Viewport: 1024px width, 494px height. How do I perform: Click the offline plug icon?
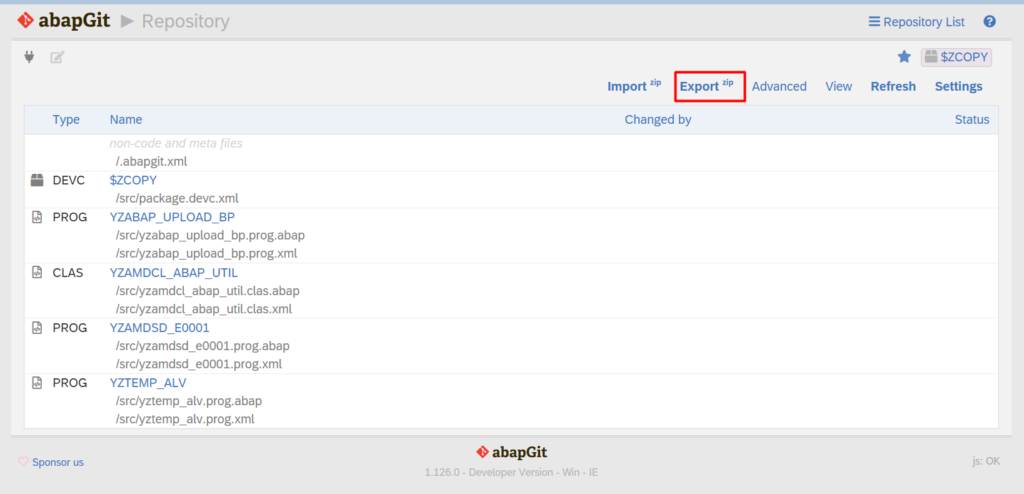coord(30,57)
